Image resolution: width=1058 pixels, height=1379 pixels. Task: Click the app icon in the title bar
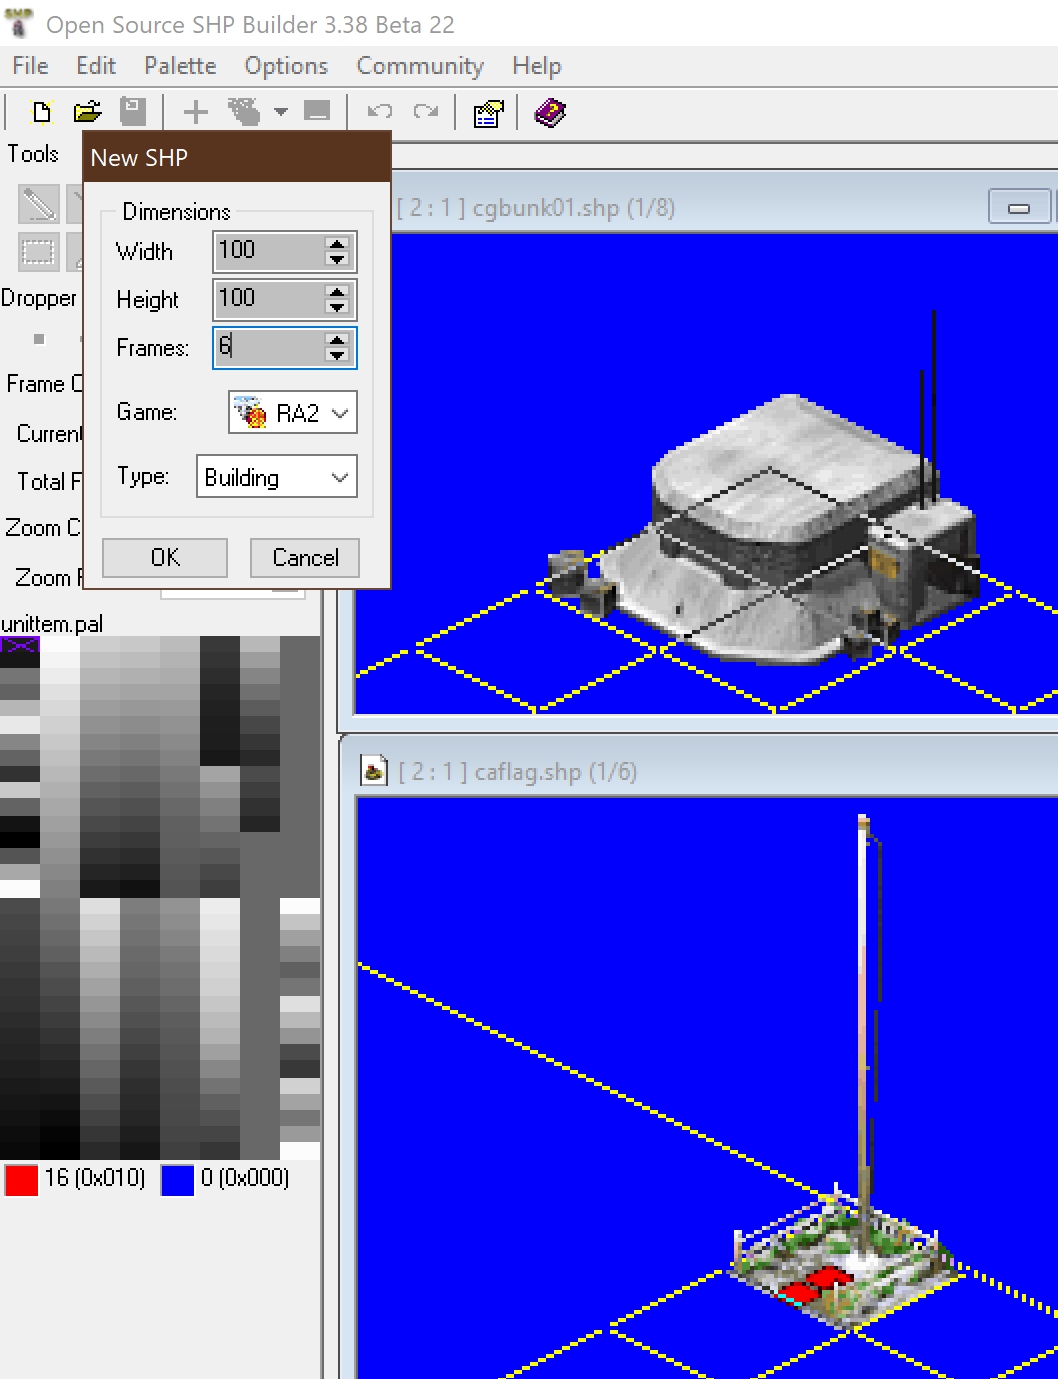[19, 24]
